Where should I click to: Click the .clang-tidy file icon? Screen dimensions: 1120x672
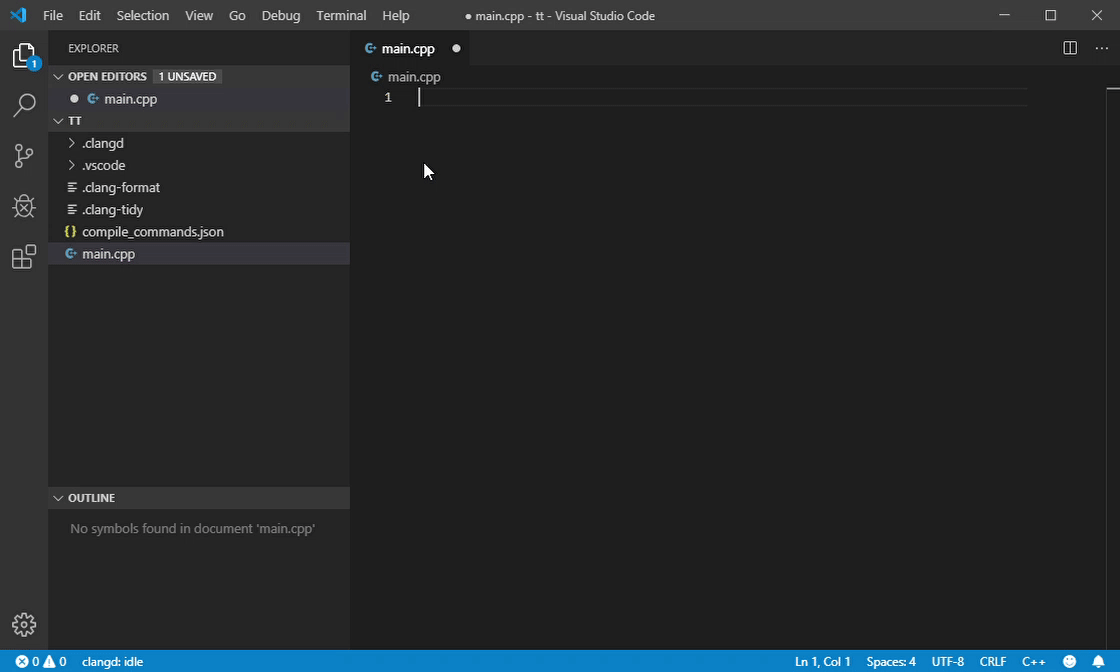[71, 209]
